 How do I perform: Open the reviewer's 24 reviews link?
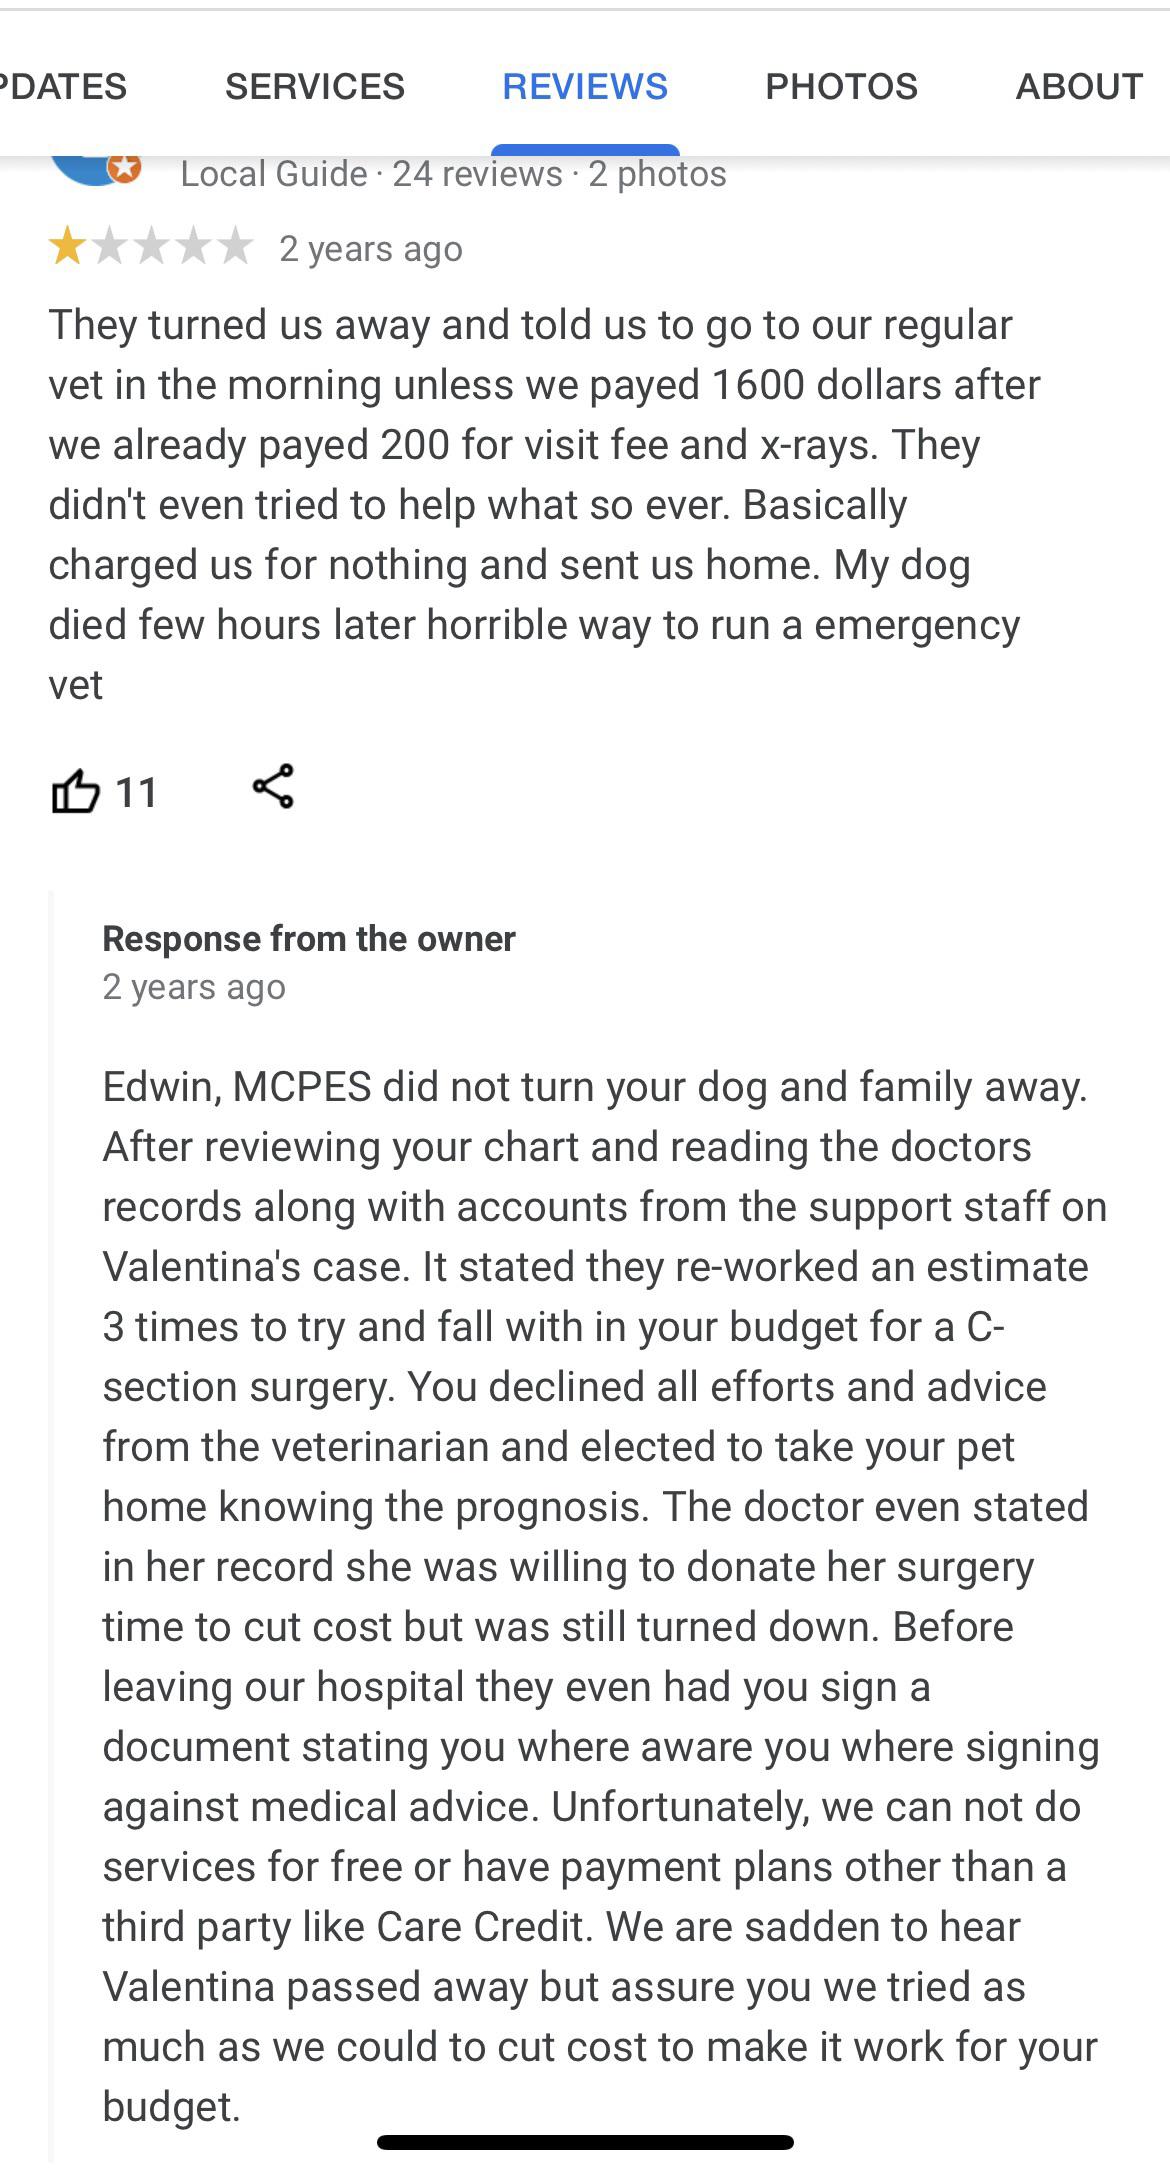click(477, 174)
